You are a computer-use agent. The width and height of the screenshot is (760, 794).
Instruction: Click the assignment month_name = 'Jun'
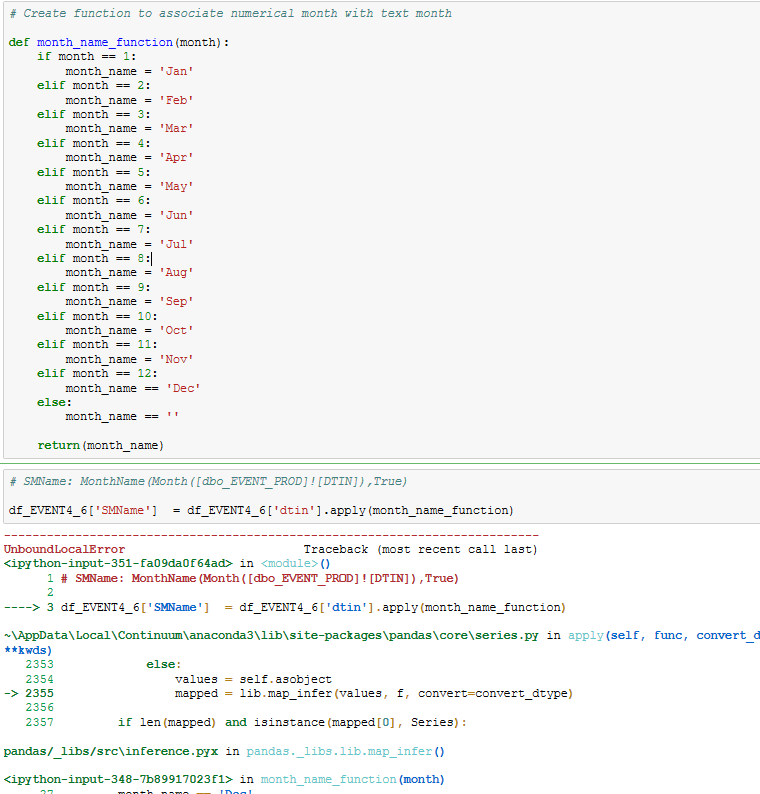(129, 215)
